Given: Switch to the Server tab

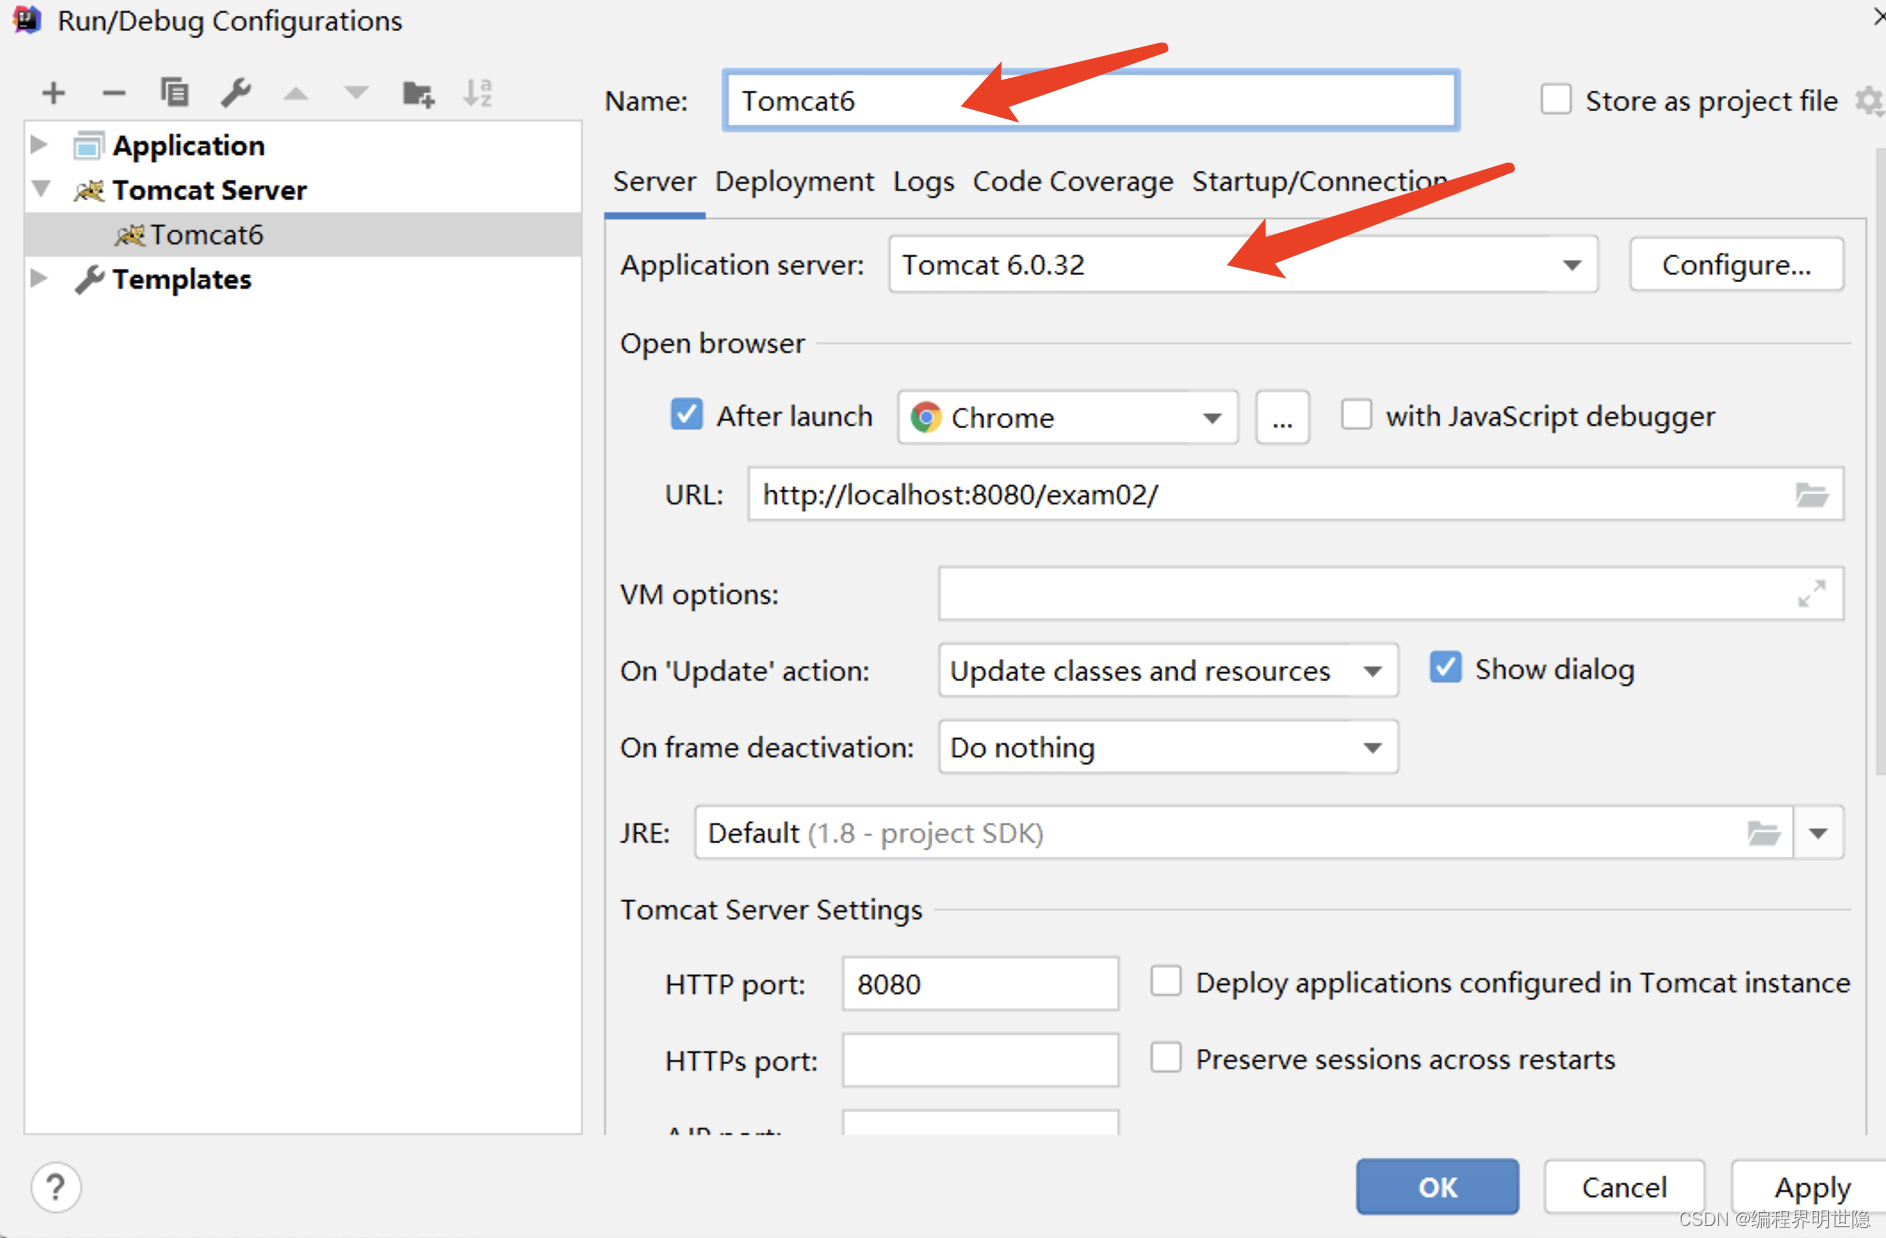Looking at the screenshot, I should pyautogui.click(x=654, y=182).
